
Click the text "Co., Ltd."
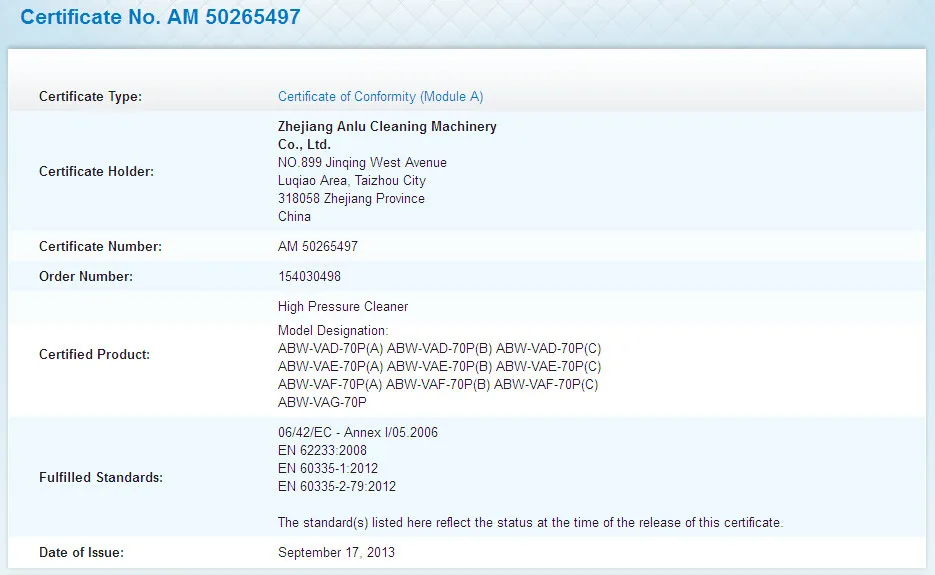(304, 144)
